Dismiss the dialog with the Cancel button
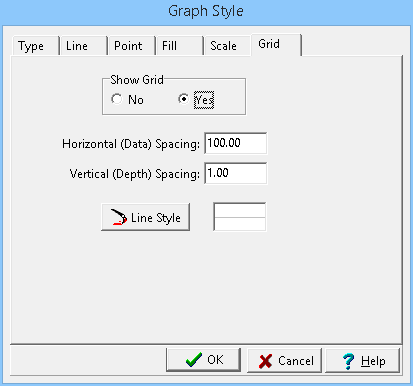 (284, 361)
